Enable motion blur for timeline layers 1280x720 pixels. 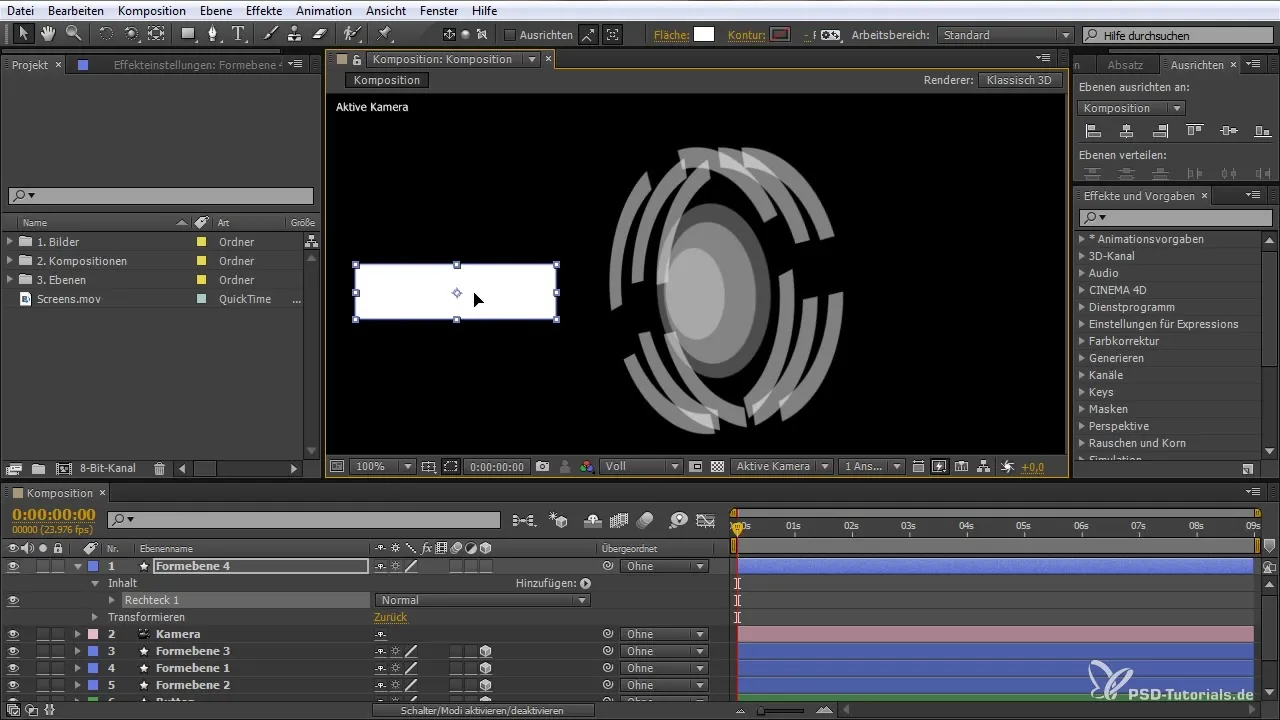[645, 520]
